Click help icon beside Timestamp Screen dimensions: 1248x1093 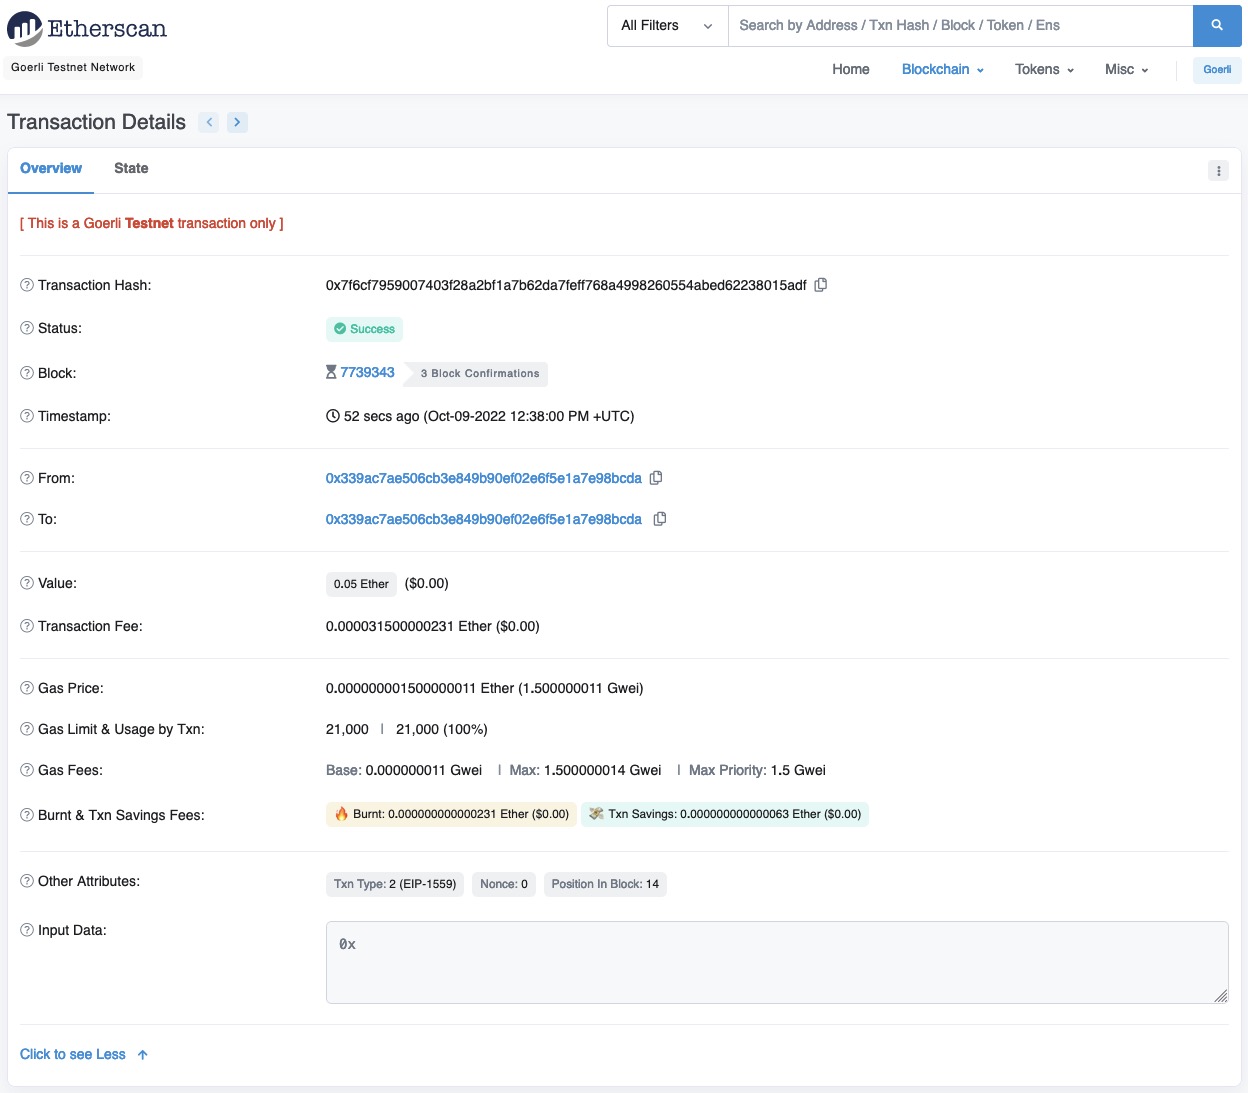coord(27,416)
